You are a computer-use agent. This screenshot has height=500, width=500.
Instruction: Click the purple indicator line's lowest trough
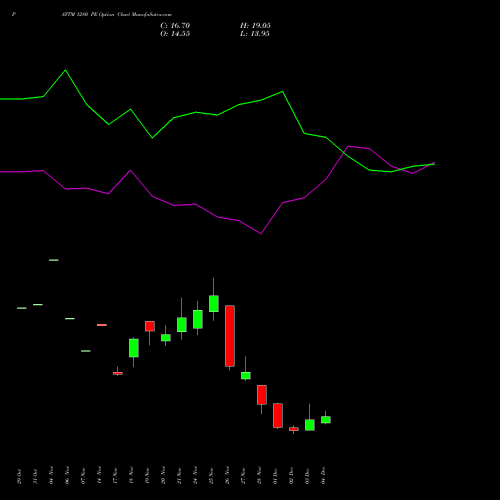(261, 233)
